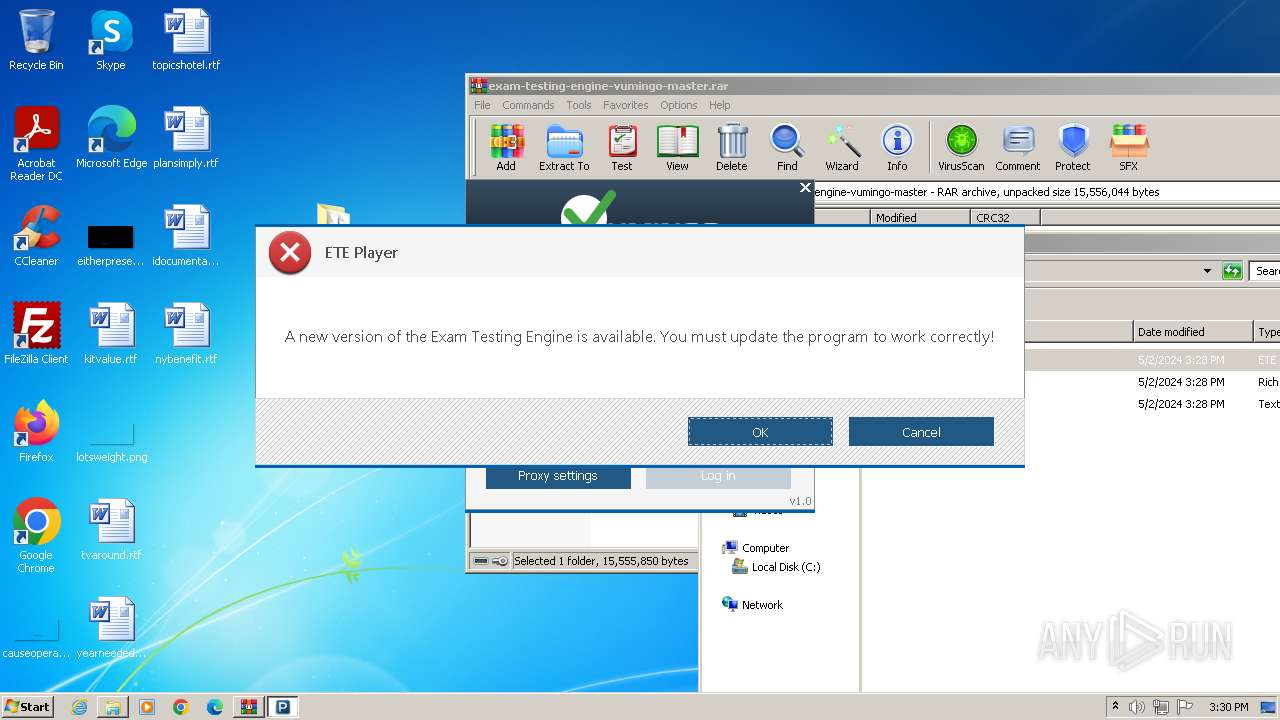Open the WinRAR Options menu

(679, 105)
